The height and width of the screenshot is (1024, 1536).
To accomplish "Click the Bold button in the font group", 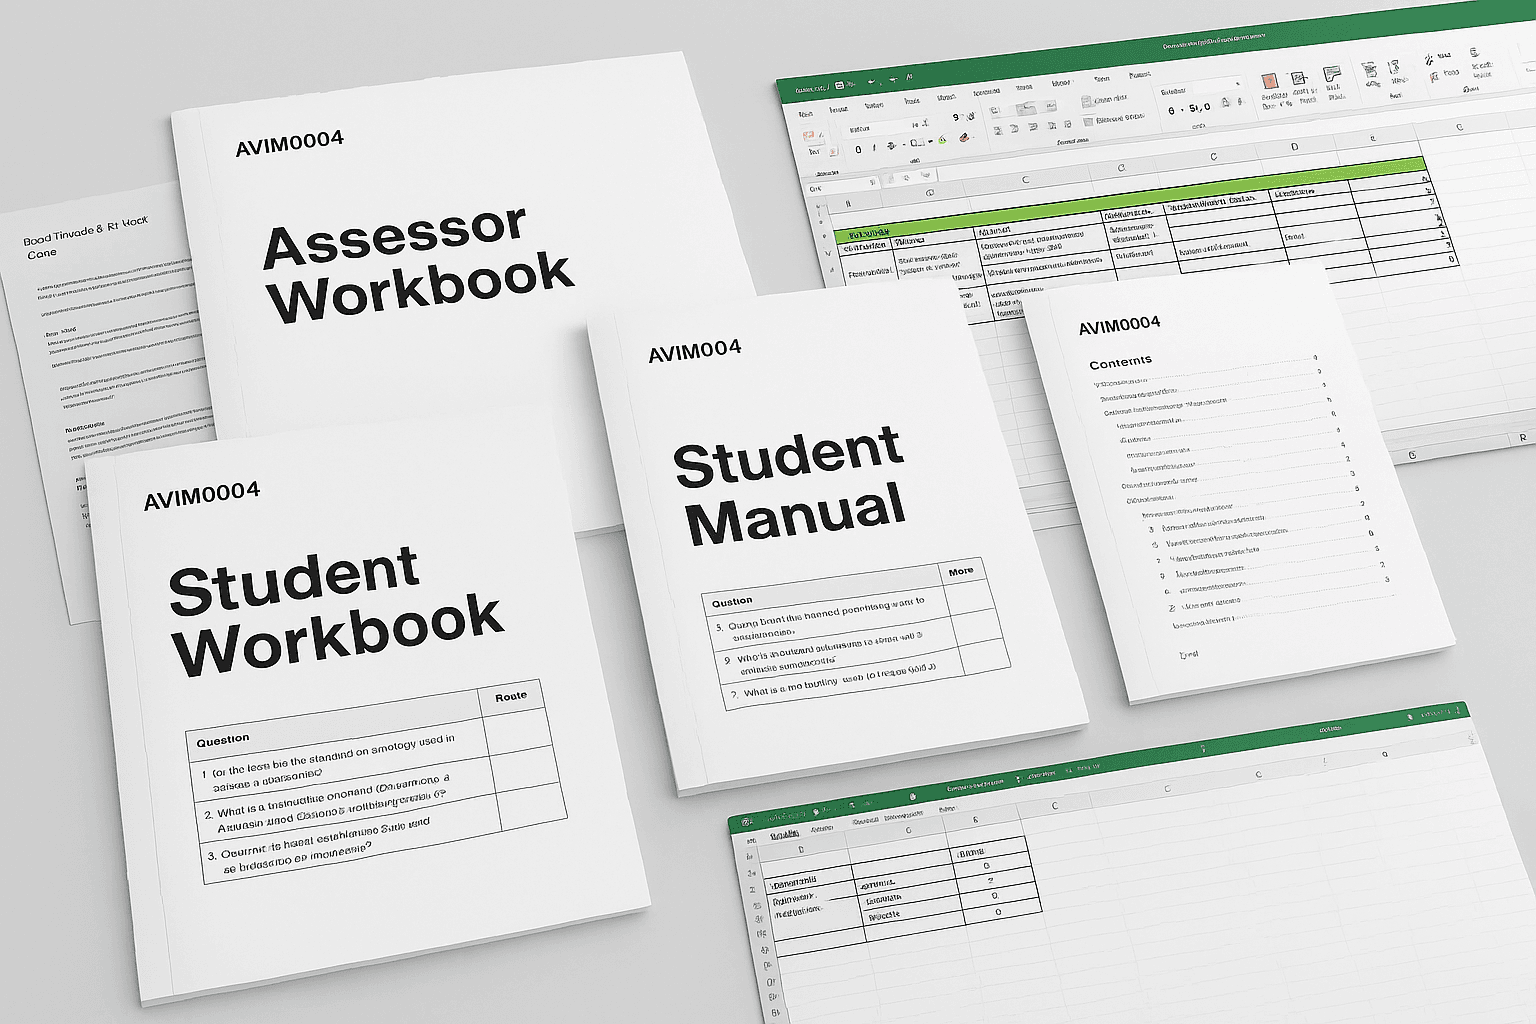I will click(858, 150).
